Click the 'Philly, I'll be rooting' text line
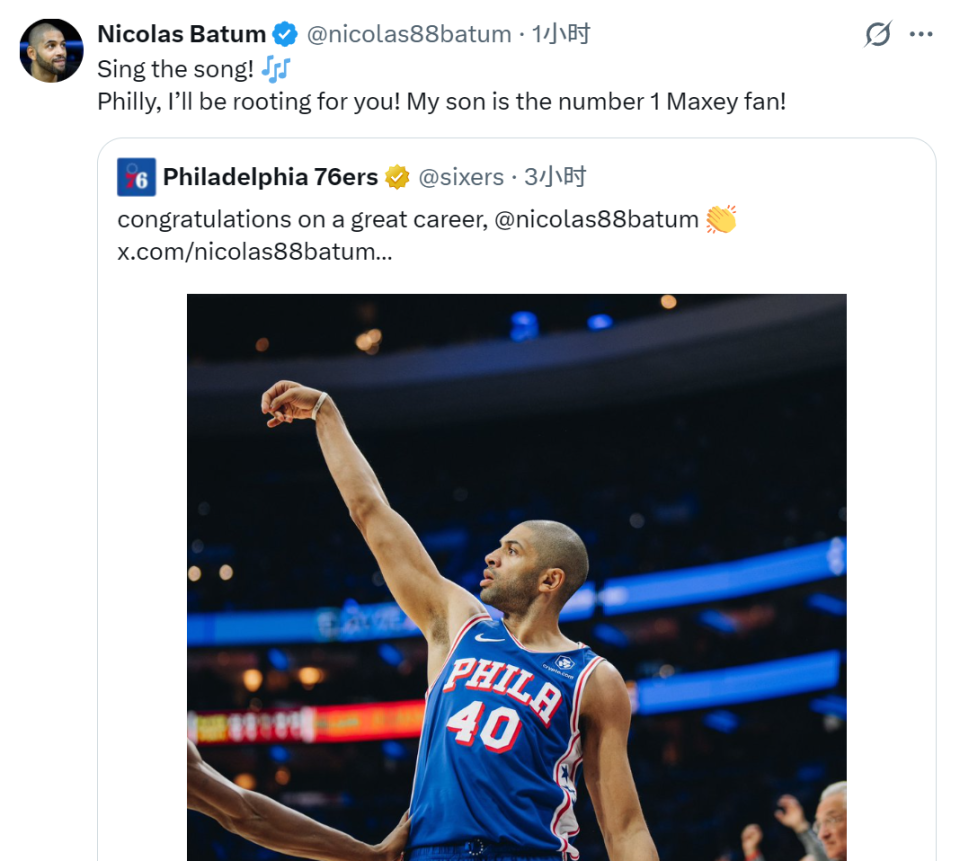The width and height of the screenshot is (960, 861). pos(441,102)
